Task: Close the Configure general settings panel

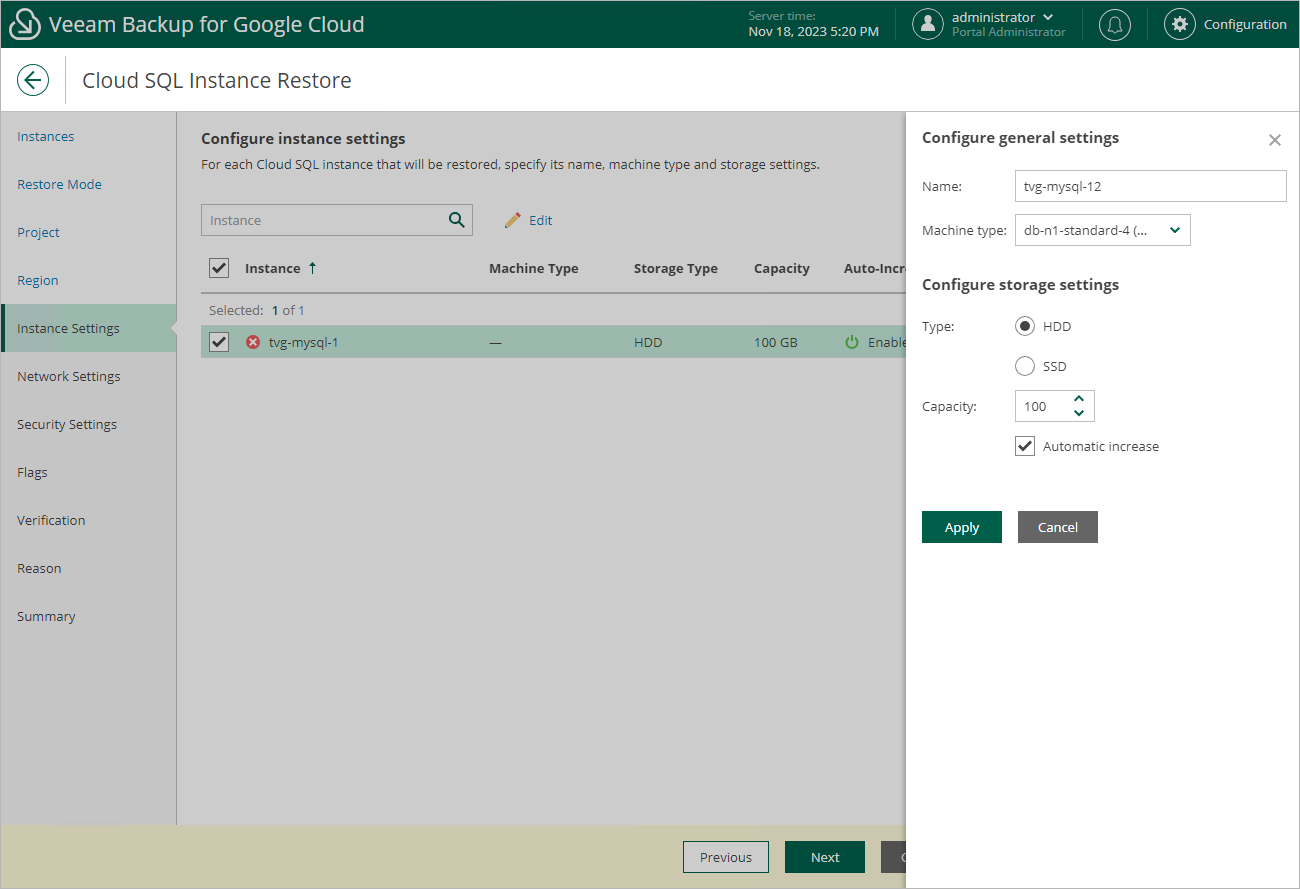Action: click(1274, 140)
